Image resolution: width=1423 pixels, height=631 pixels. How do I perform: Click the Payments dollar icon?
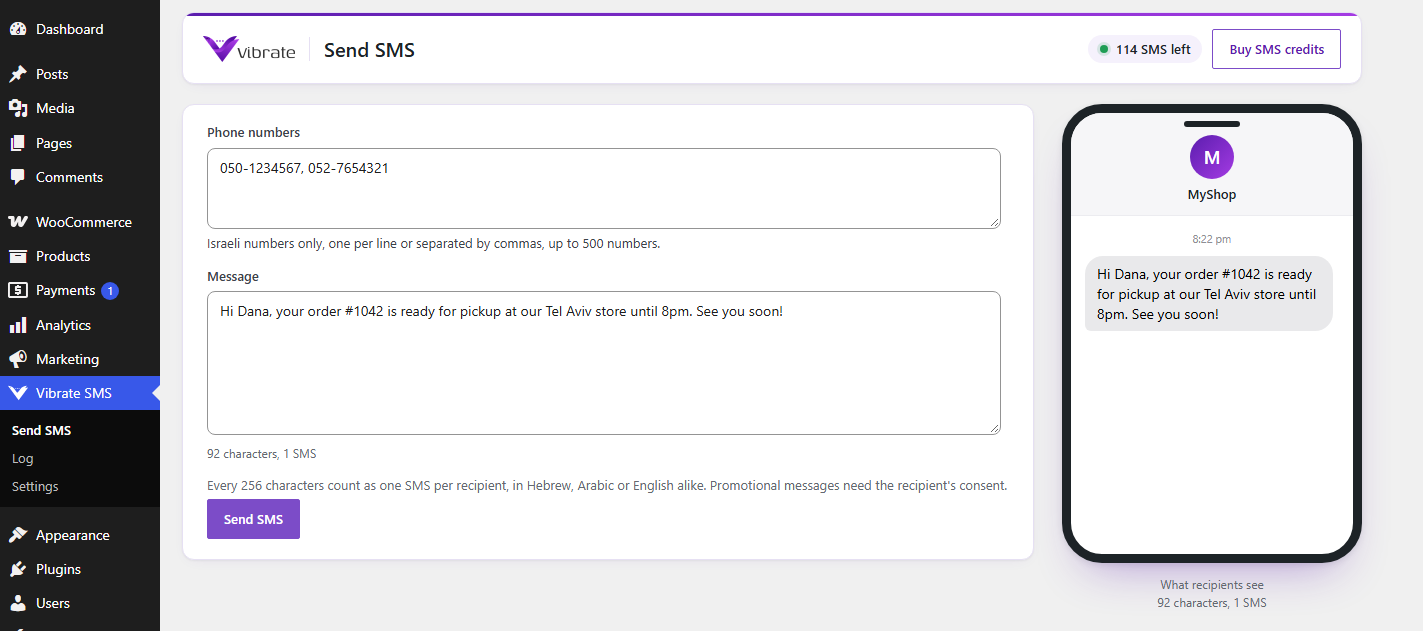click(18, 290)
